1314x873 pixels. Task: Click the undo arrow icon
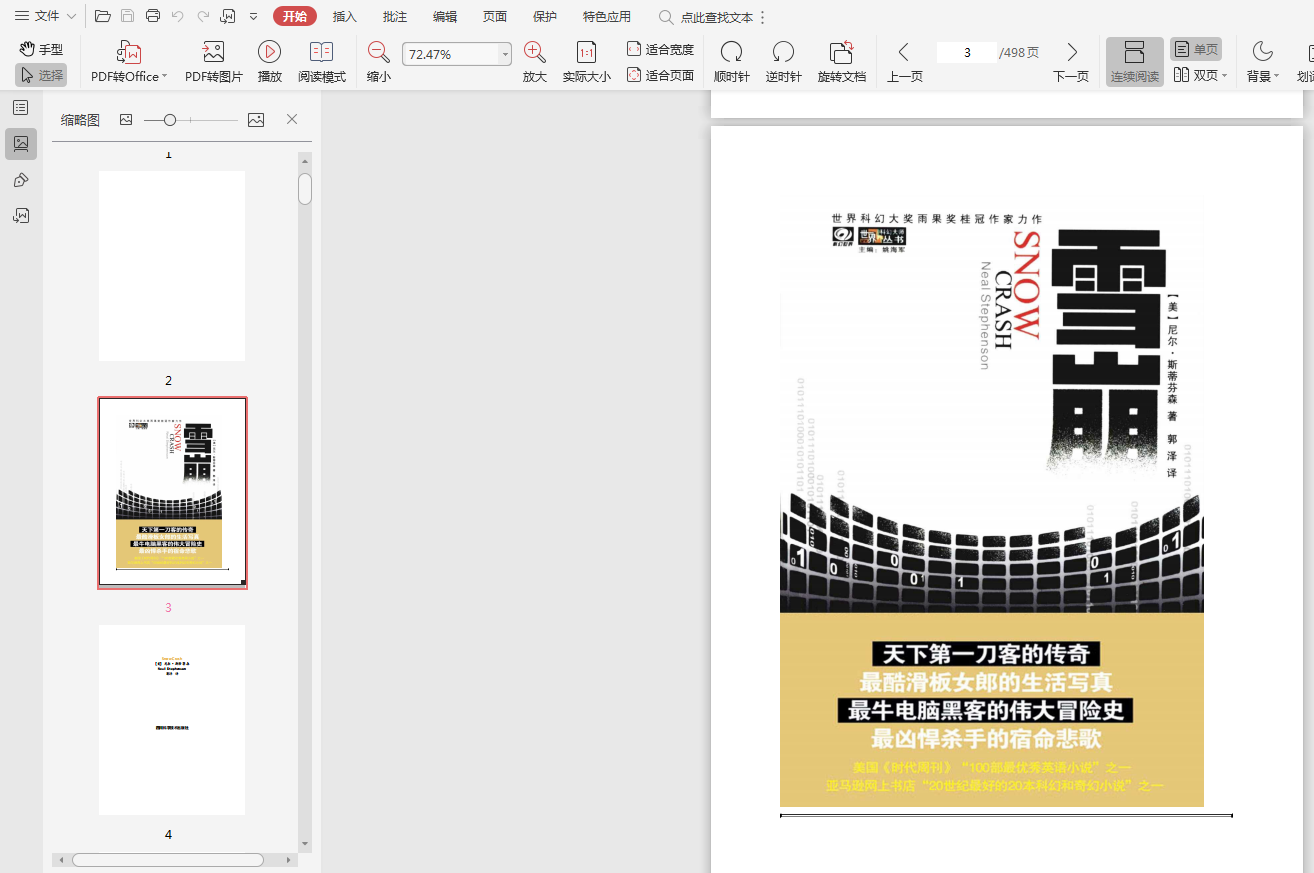(x=177, y=16)
